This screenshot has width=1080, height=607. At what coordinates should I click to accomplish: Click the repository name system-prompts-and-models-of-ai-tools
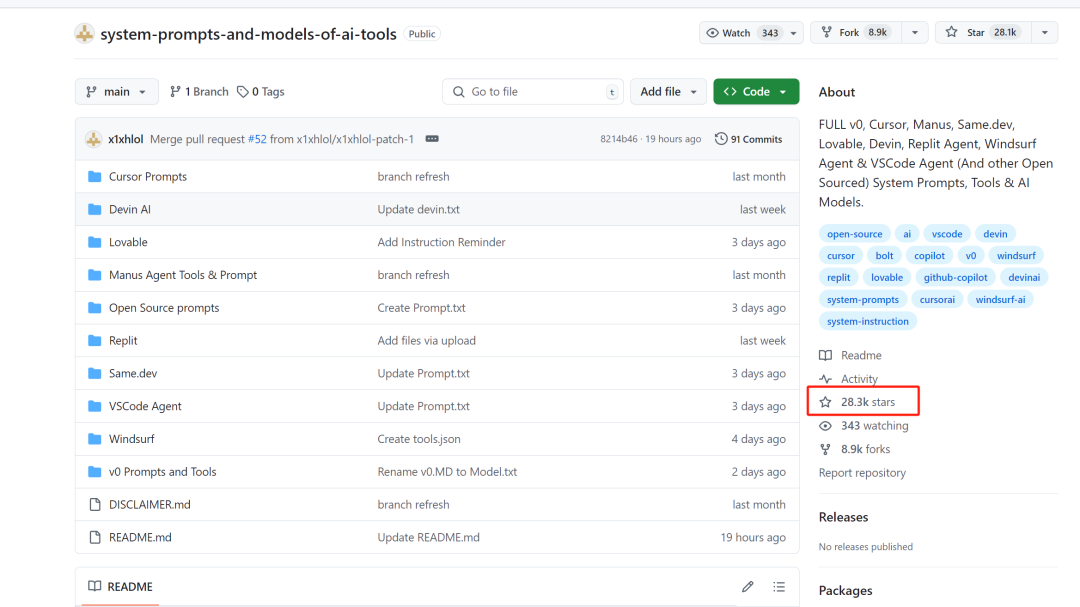(249, 34)
